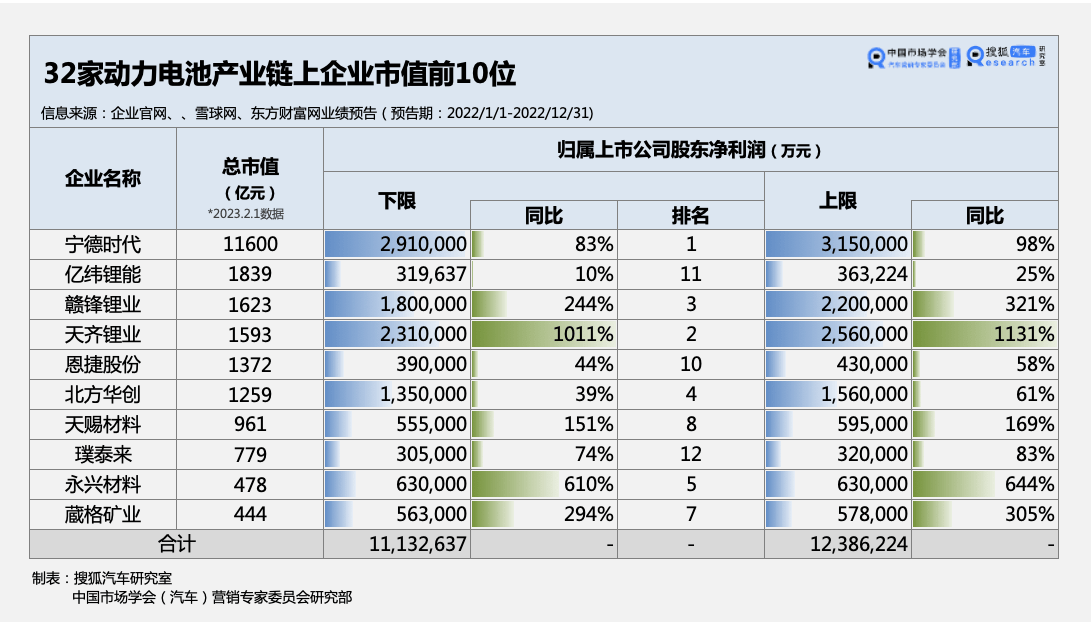Viewport: 1091px width, 622px height.
Task: Click the 研究所 badge next to 中国市场学会
Action: [x=954, y=57]
